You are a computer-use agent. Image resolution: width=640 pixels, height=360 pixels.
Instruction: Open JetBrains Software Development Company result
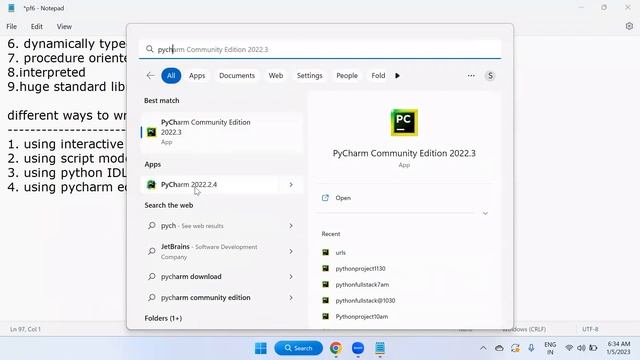coord(222,251)
